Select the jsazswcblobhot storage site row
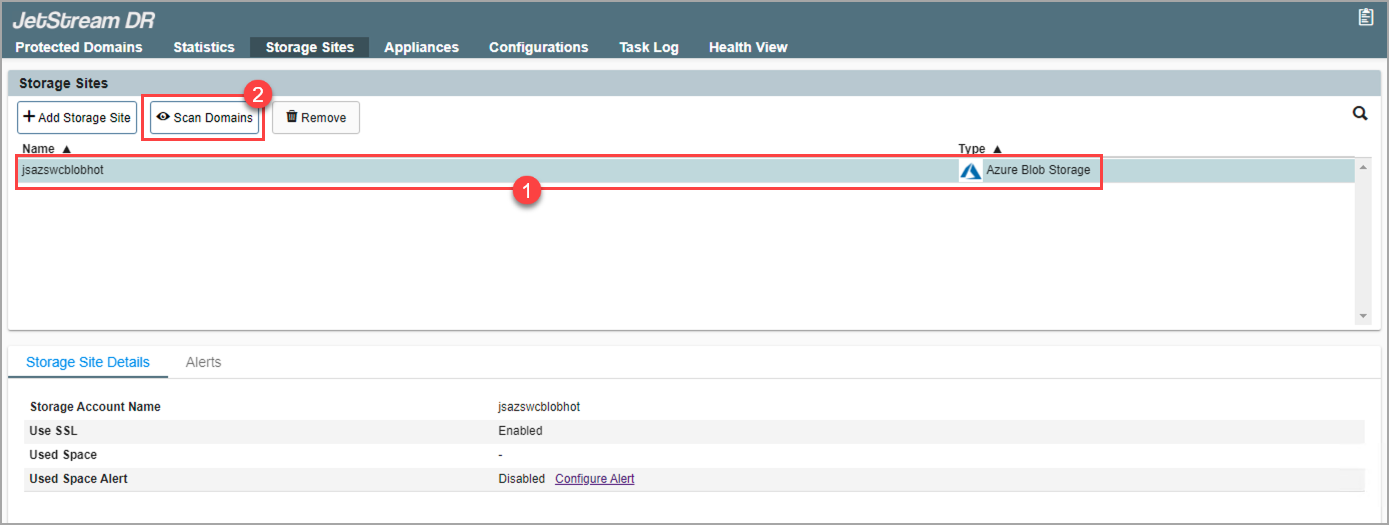Viewport: 1389px width, 525px height. [x=400, y=171]
